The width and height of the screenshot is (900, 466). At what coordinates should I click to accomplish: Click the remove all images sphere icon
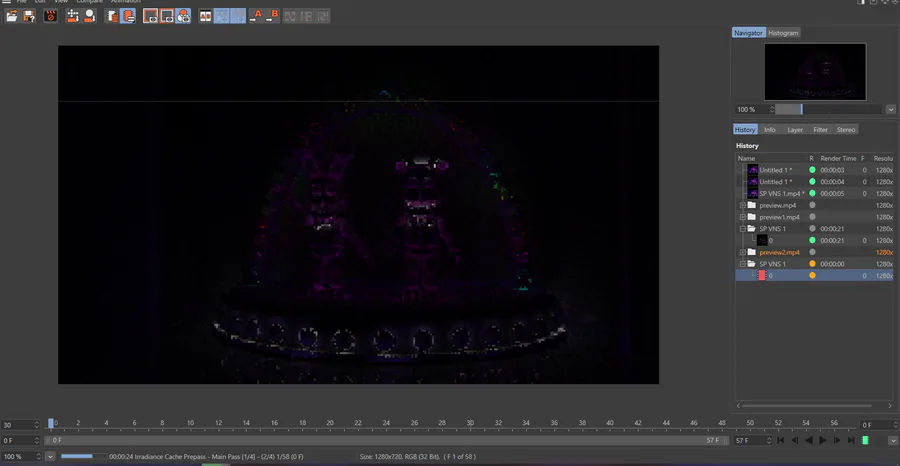(x=90, y=16)
